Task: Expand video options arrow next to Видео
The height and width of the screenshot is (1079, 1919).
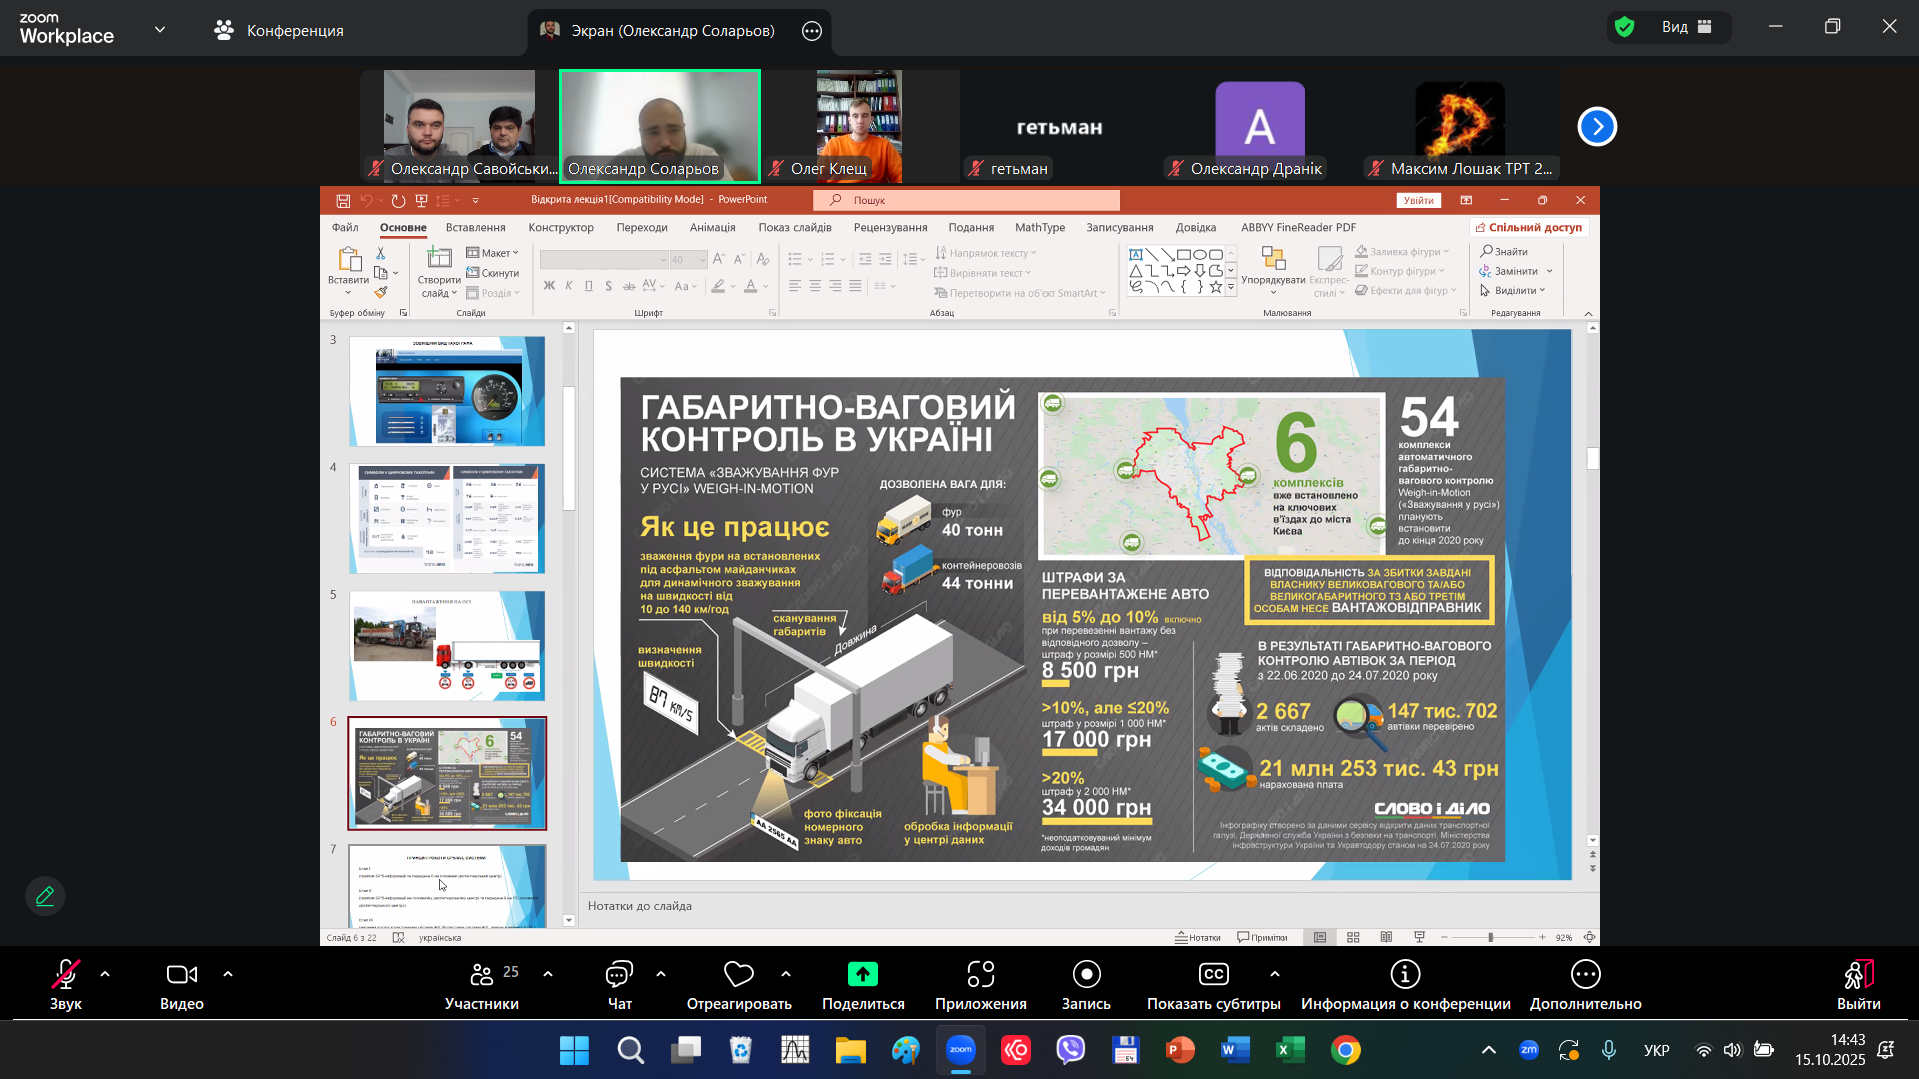Action: coord(228,974)
